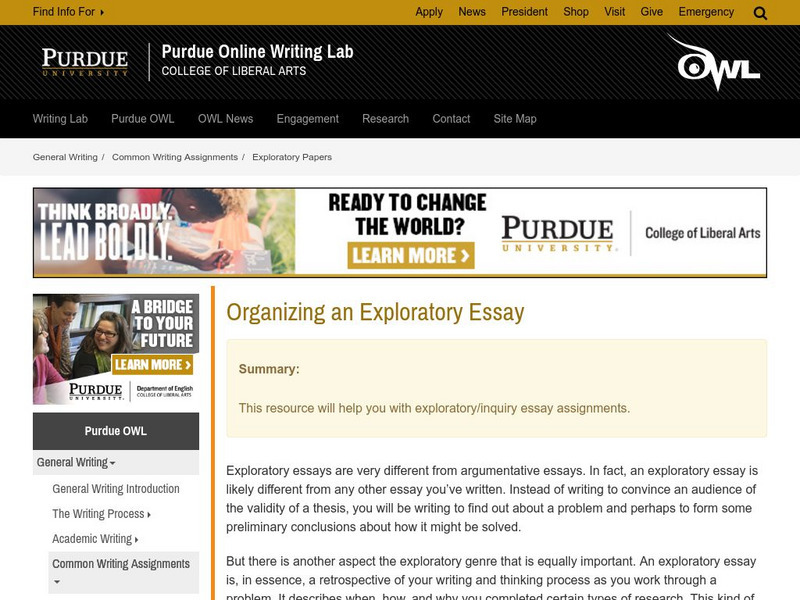The image size is (800, 600).
Task: Open the Apply link
Action: tap(429, 12)
